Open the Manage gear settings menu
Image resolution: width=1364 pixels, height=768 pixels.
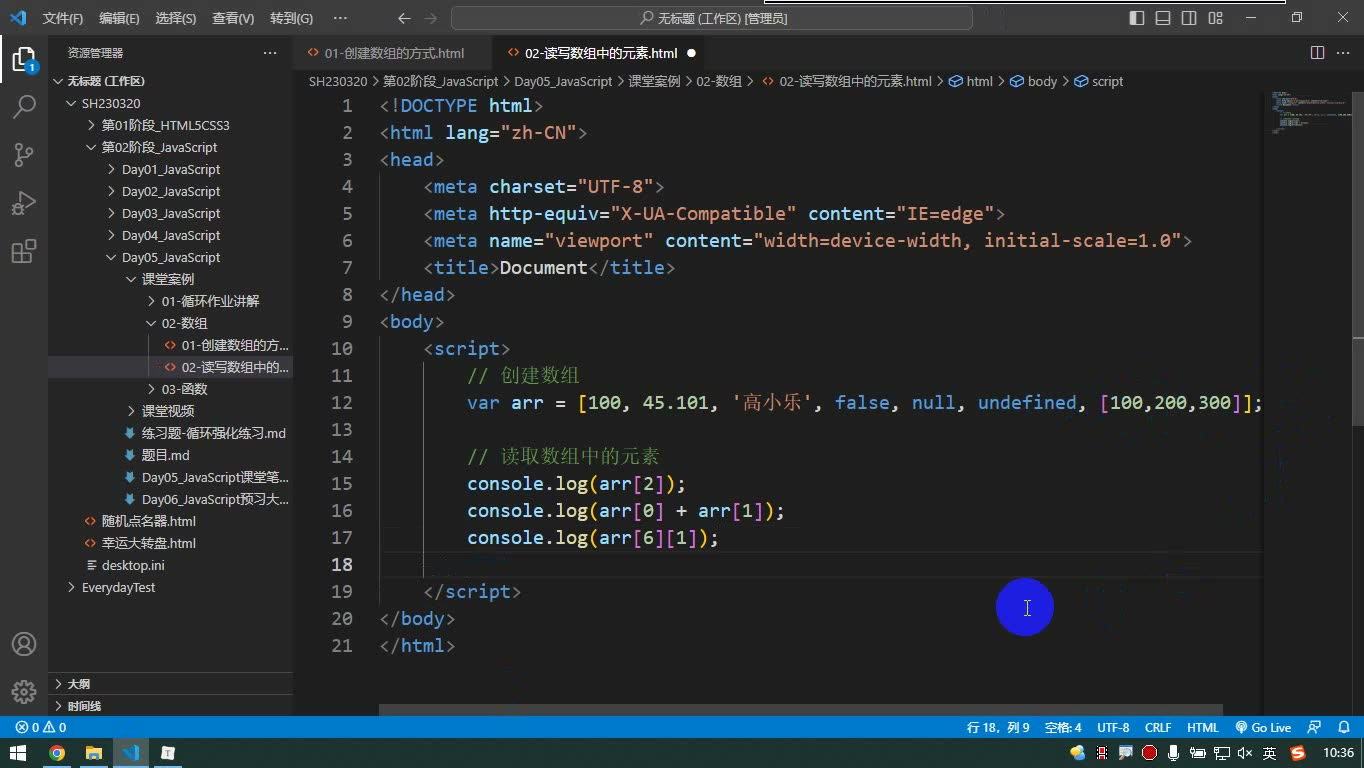coord(24,692)
